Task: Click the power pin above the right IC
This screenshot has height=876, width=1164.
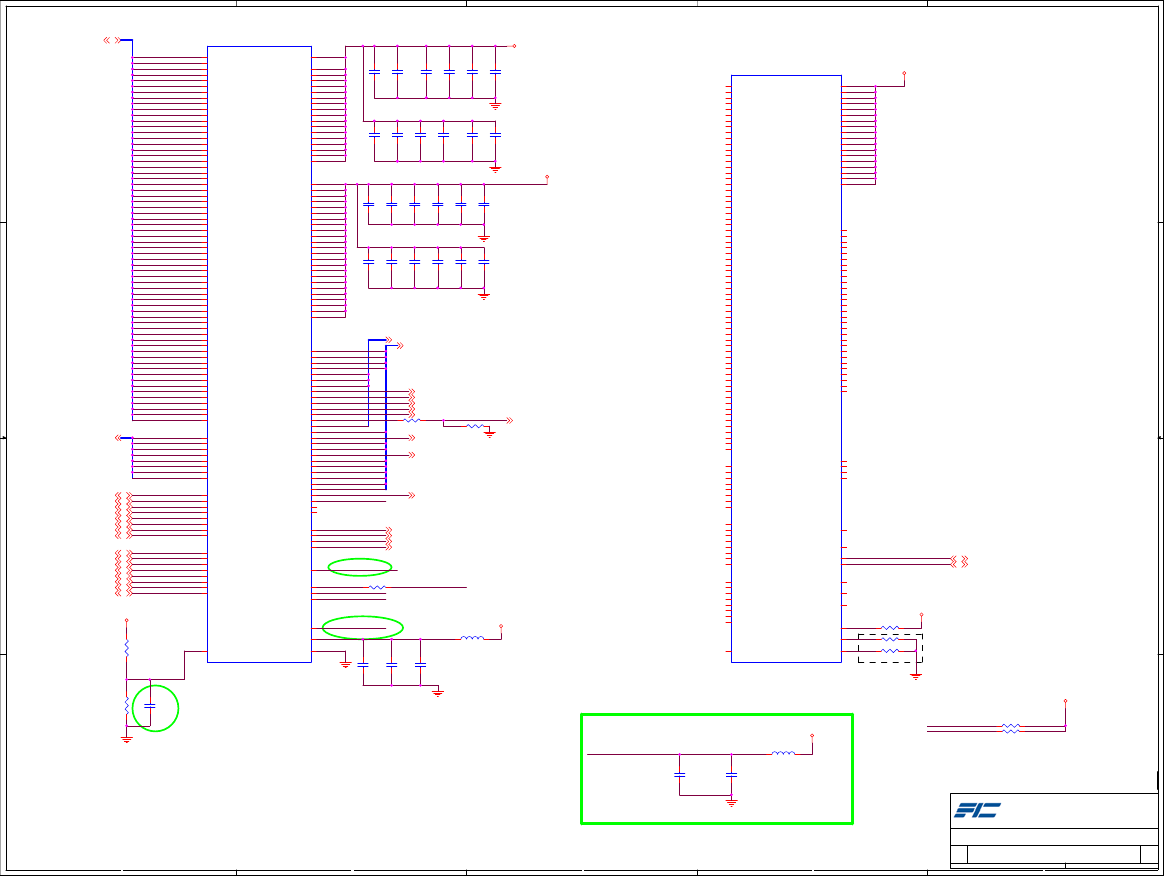Action: 904,73
